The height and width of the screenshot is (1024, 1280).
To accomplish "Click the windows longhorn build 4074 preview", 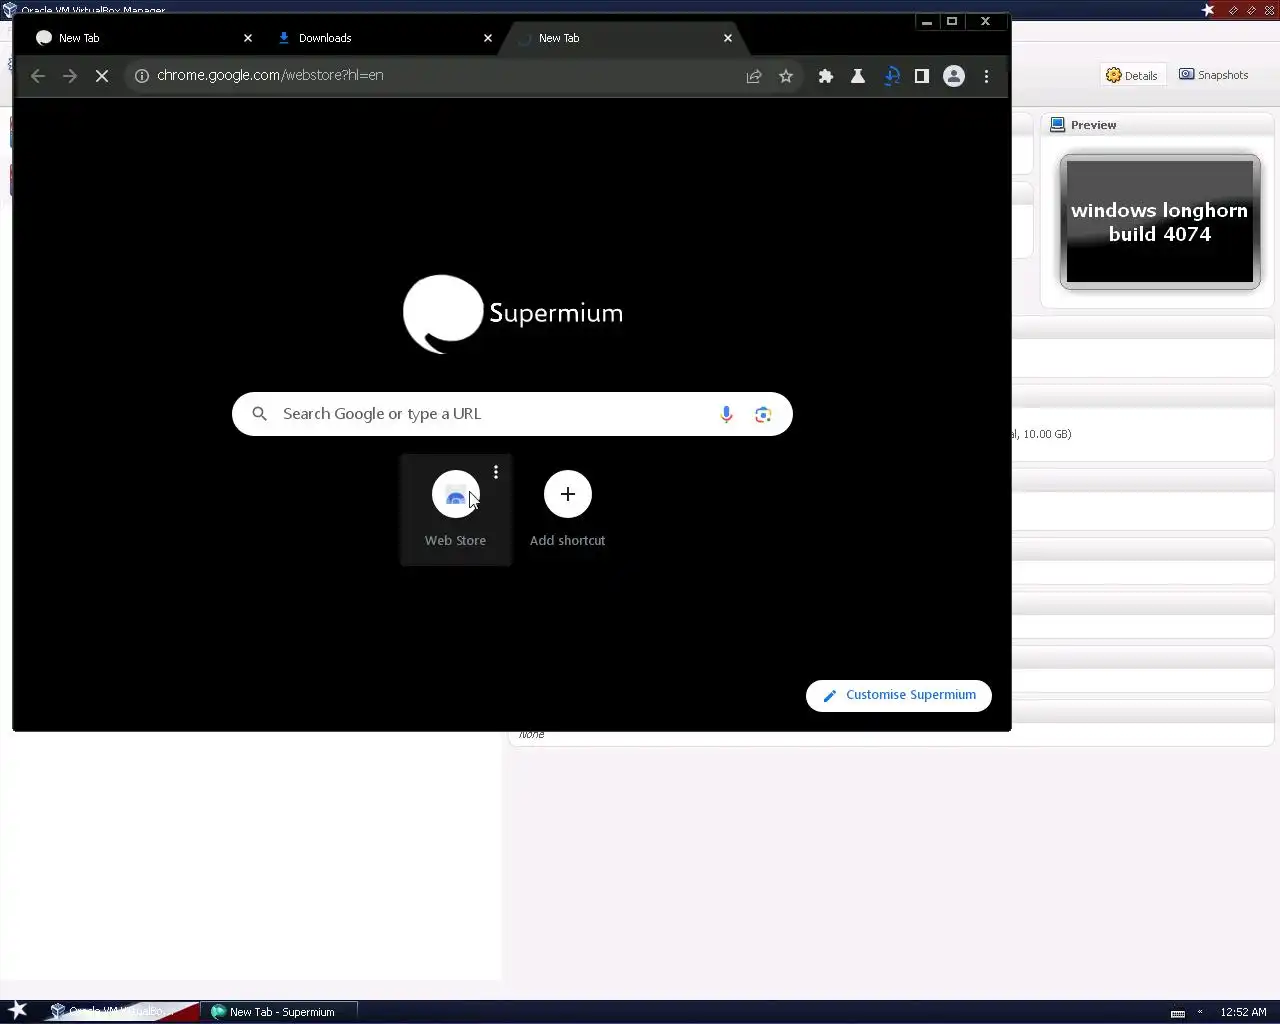I will [x=1160, y=222].
